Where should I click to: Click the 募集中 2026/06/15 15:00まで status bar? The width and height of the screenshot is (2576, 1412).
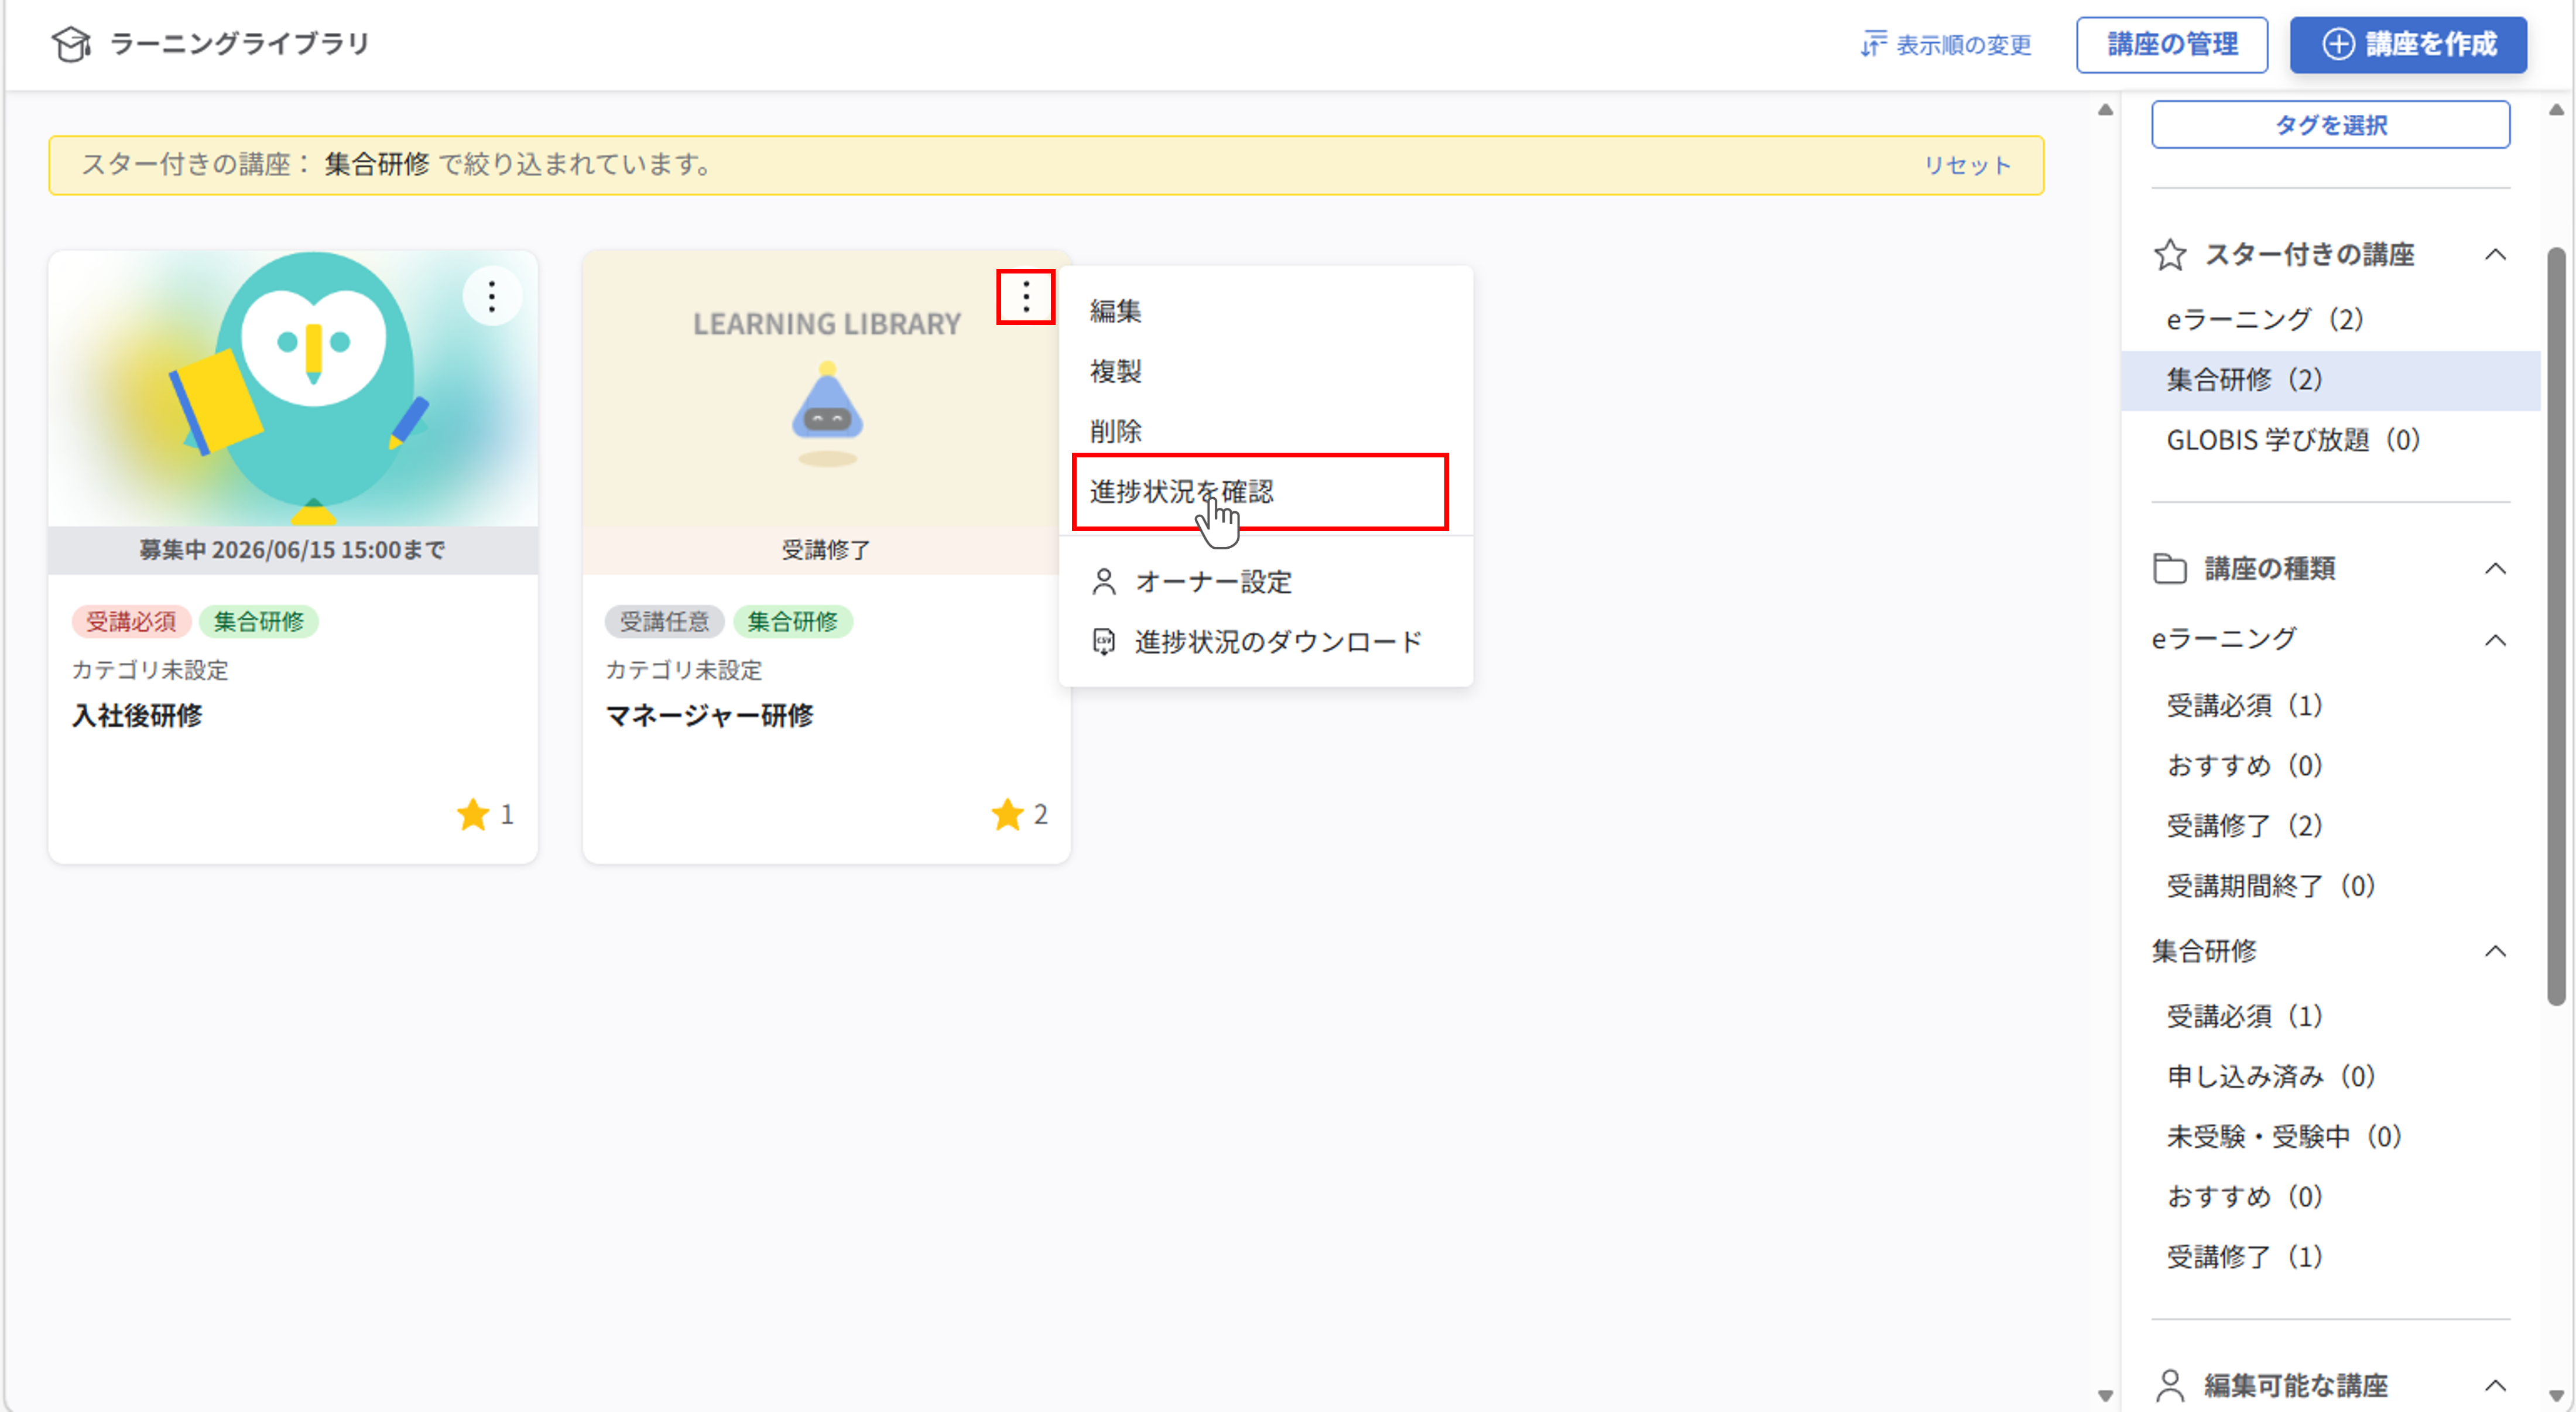292,550
